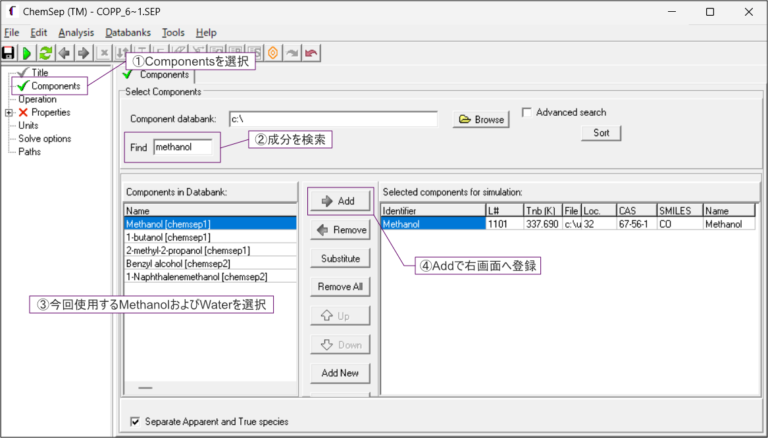The height and width of the screenshot is (438, 768).
Task: Click the Browse button
Action: (481, 120)
